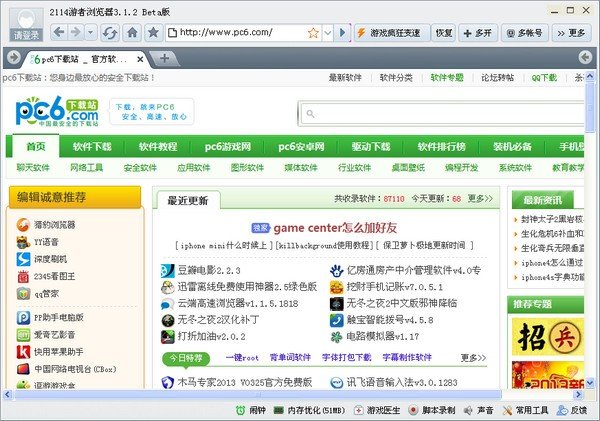Click the browser forward arrow button

point(76,33)
